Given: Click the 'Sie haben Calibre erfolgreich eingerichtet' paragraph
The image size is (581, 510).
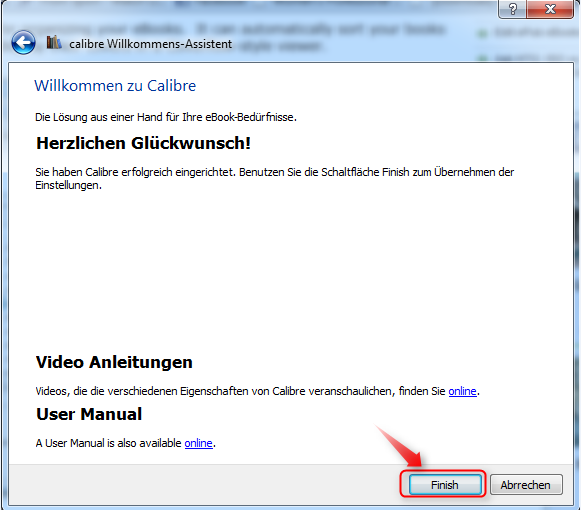Looking at the screenshot, I should pos(274,178).
